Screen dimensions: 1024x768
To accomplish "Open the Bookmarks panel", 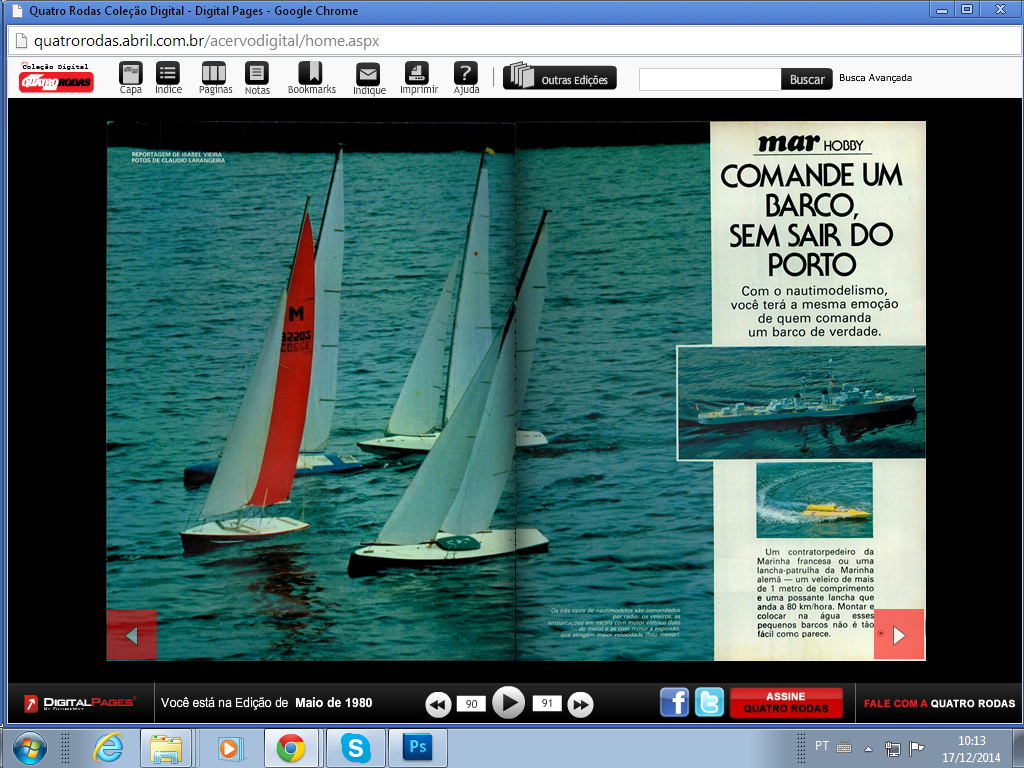I will coord(311,74).
